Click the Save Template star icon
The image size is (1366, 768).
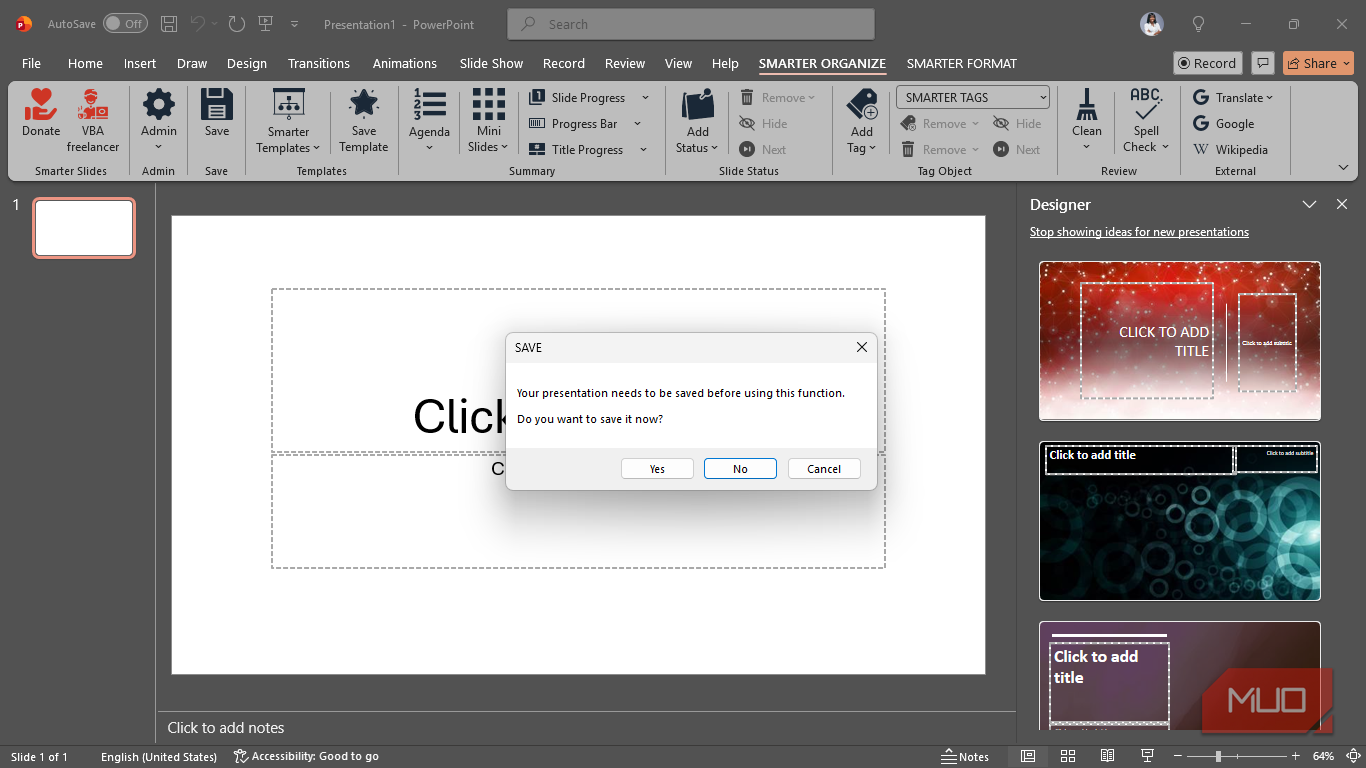(x=363, y=104)
